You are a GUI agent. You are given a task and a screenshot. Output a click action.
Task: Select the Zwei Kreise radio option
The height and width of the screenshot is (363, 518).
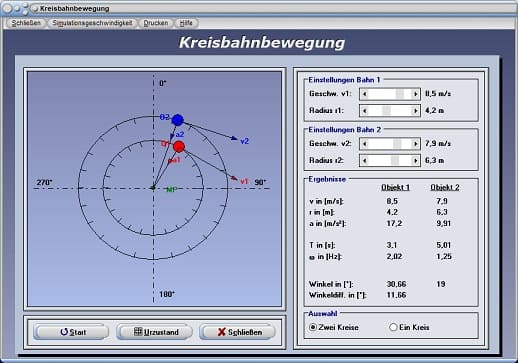(x=334, y=327)
